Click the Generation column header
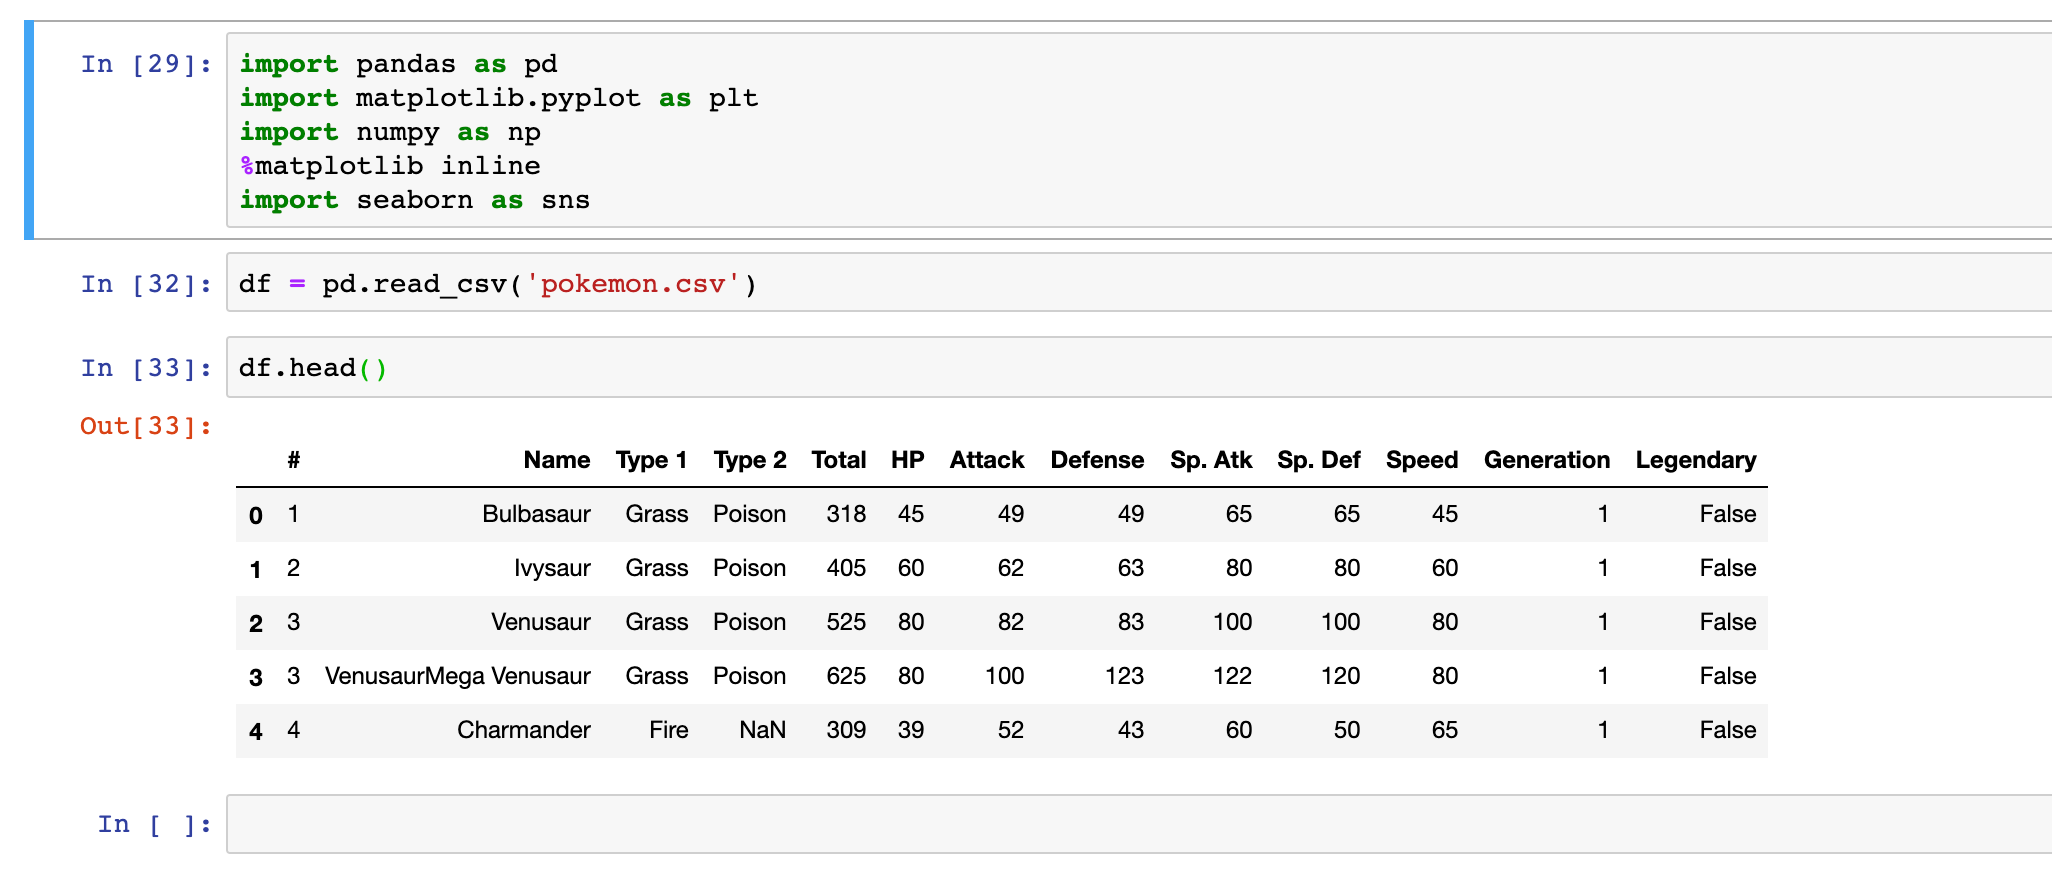Image resolution: width=2052 pixels, height=880 pixels. click(x=1547, y=460)
